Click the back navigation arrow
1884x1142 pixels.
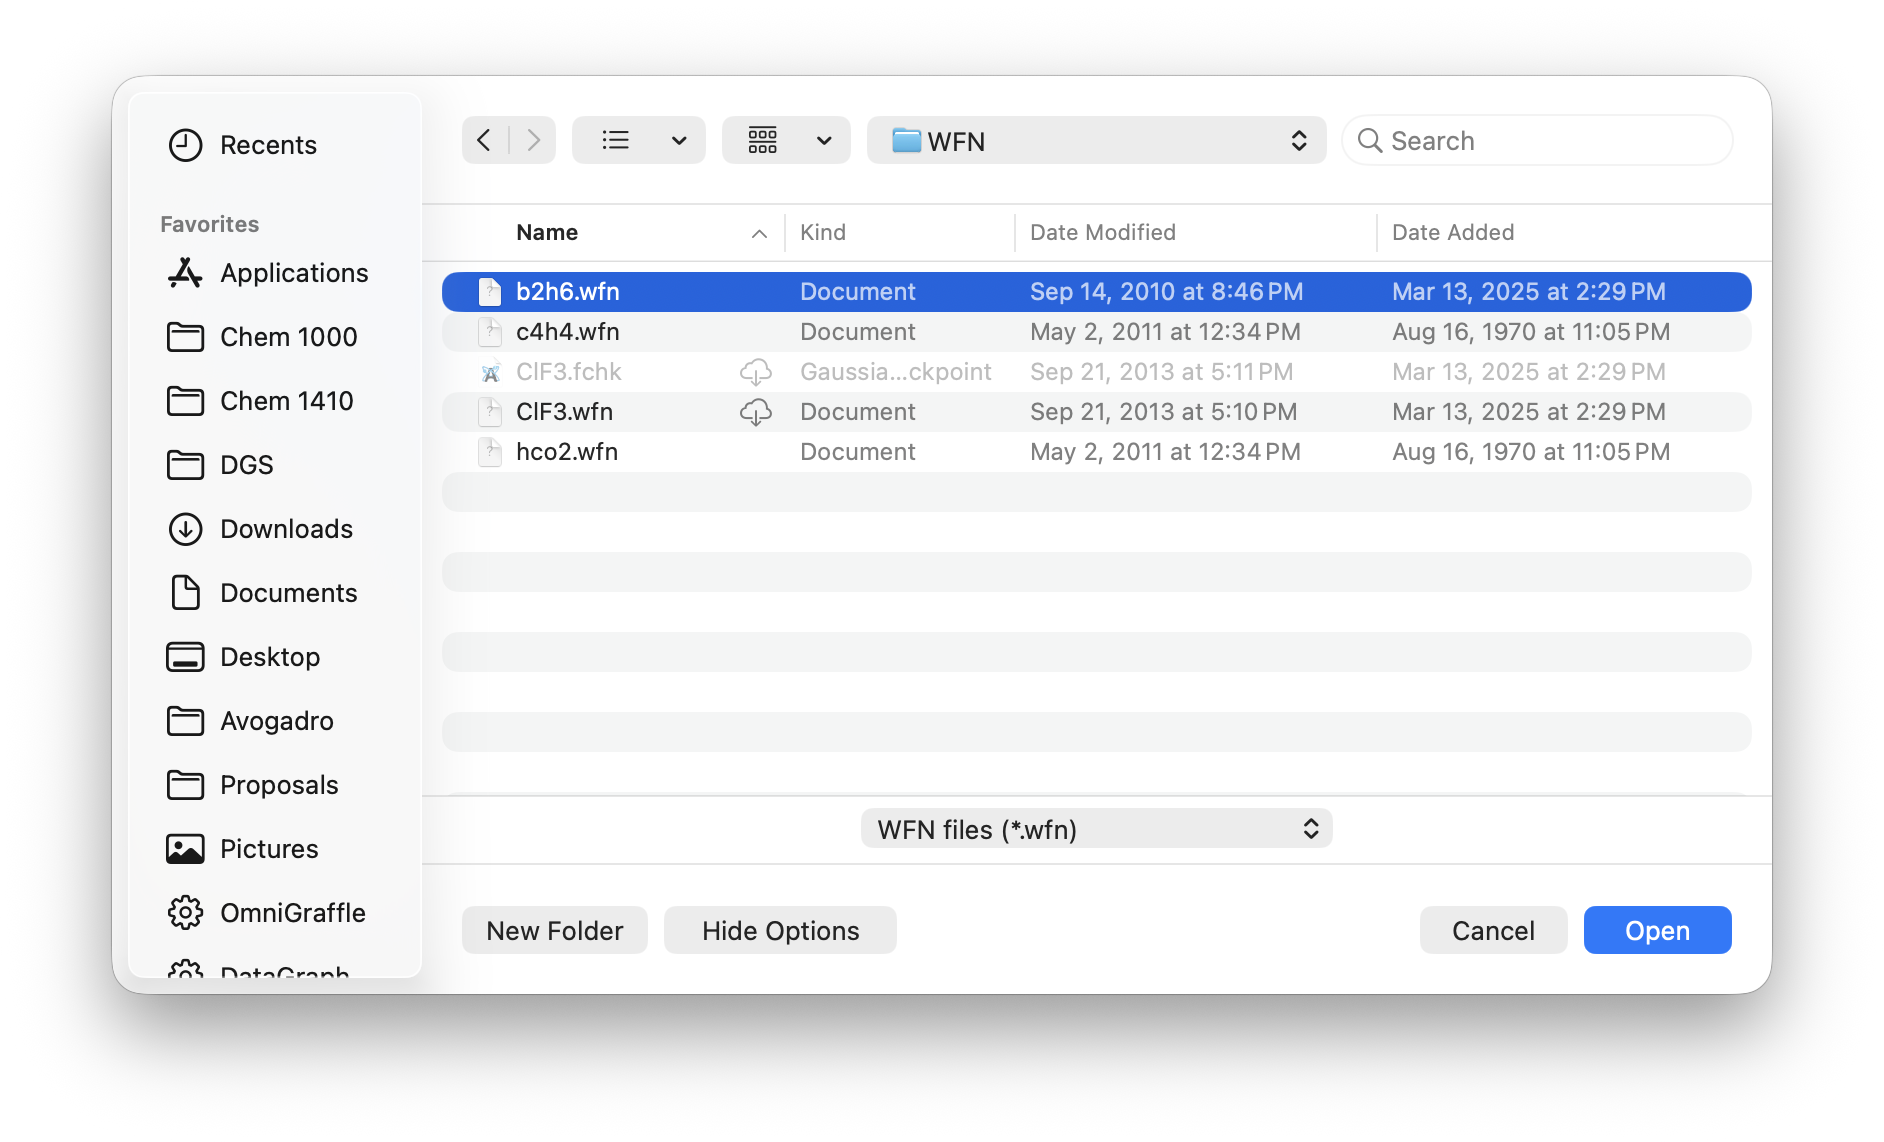pyautogui.click(x=485, y=140)
